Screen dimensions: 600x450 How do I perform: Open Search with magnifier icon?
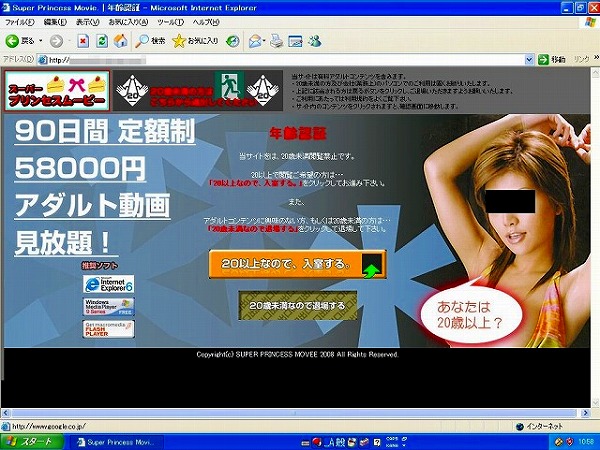(150, 41)
